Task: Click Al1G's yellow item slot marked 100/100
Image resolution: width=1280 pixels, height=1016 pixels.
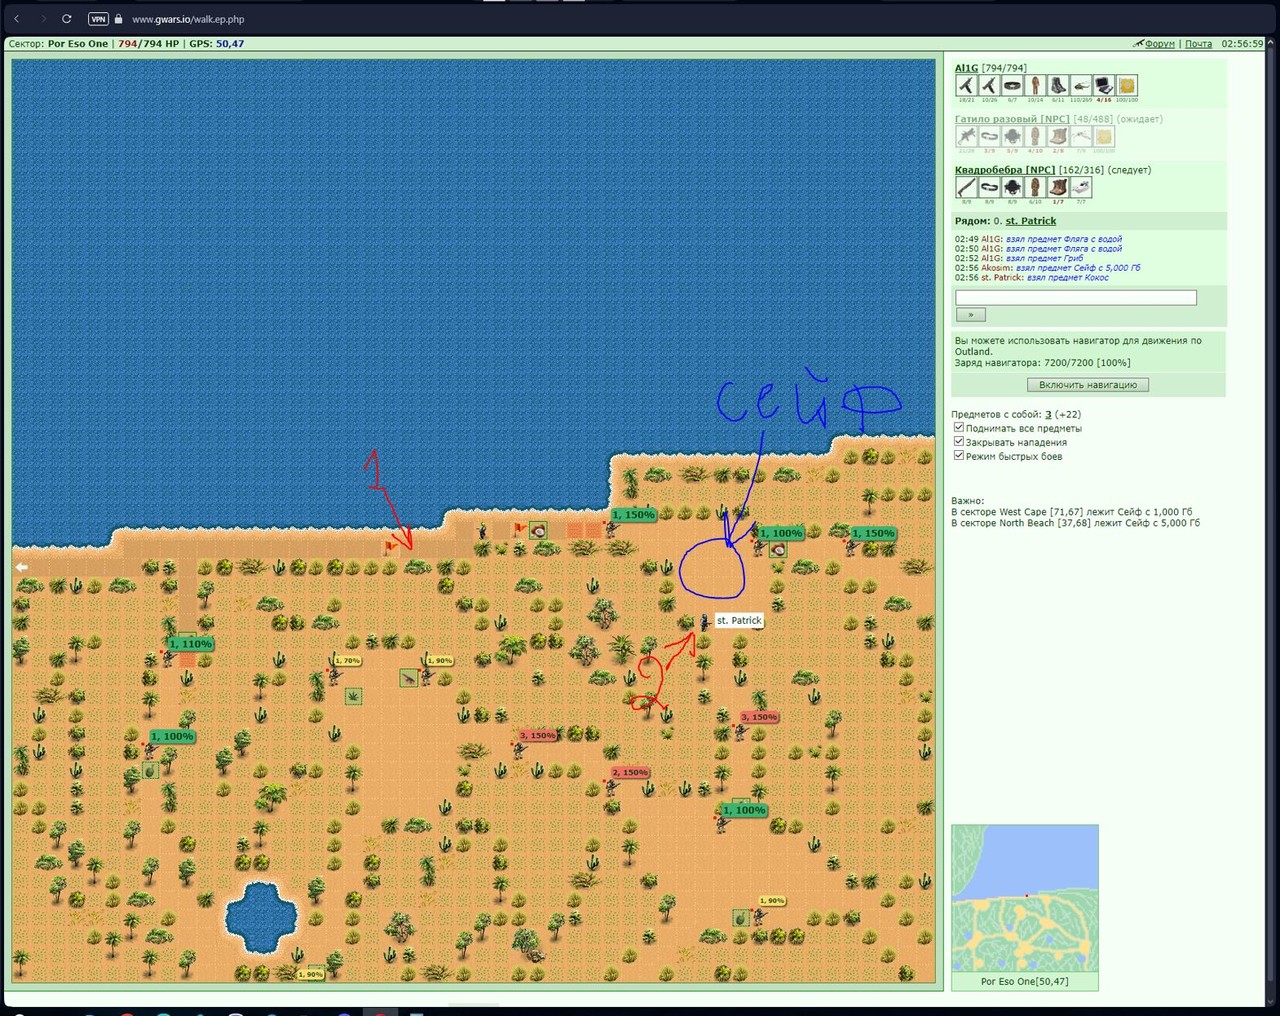Action: 1127,86
